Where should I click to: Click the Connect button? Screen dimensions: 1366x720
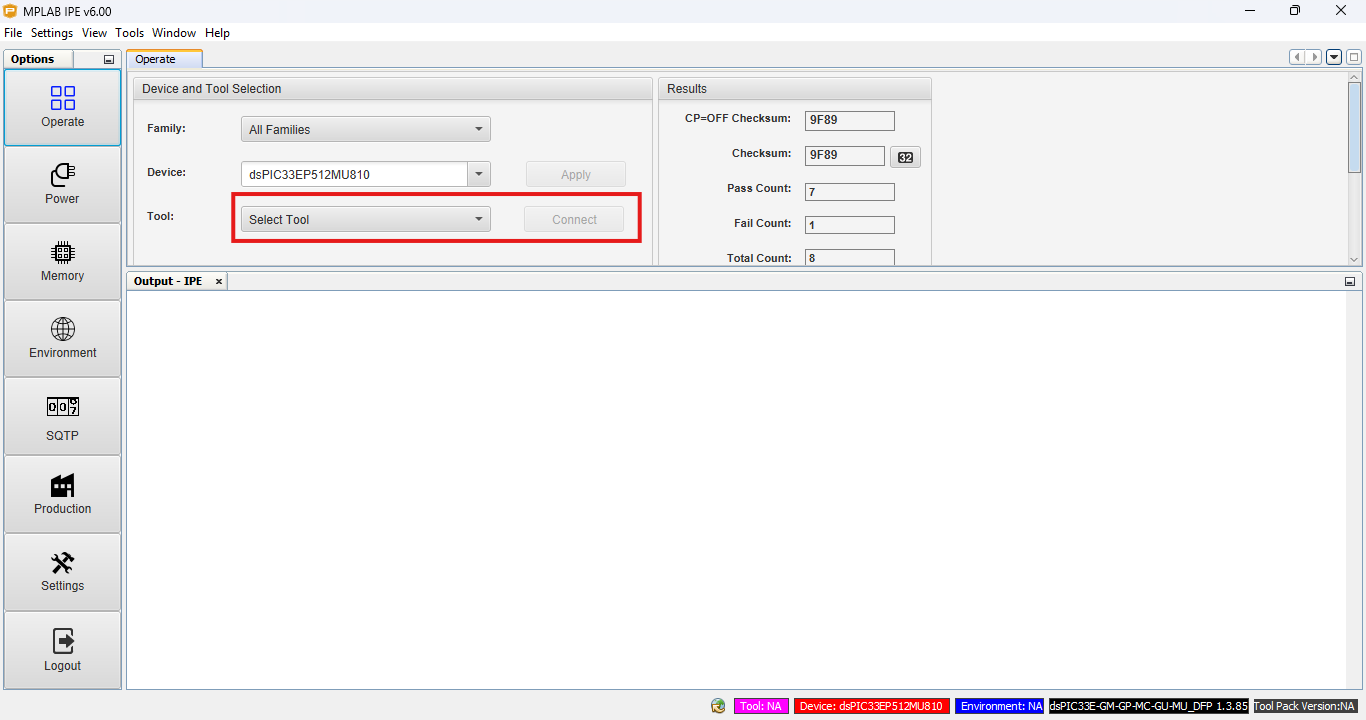tap(574, 219)
